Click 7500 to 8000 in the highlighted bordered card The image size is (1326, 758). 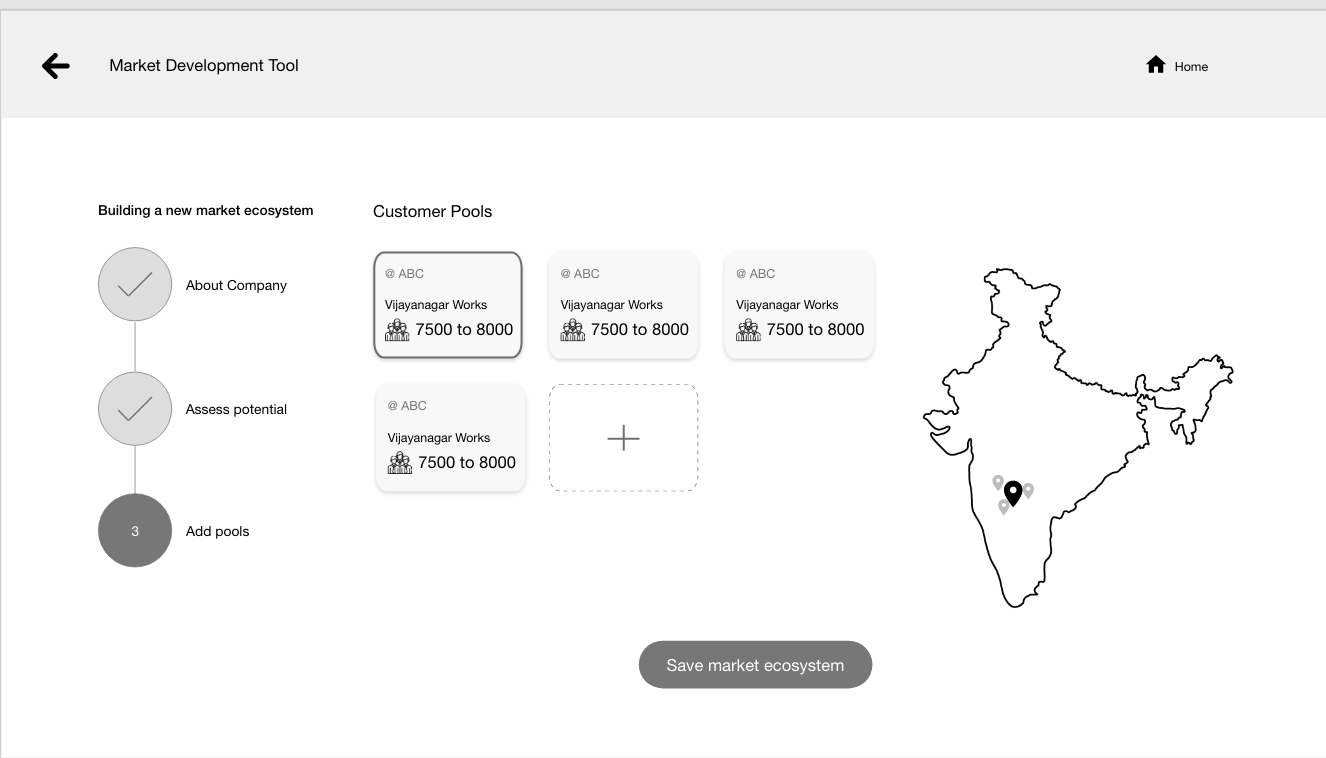464,329
